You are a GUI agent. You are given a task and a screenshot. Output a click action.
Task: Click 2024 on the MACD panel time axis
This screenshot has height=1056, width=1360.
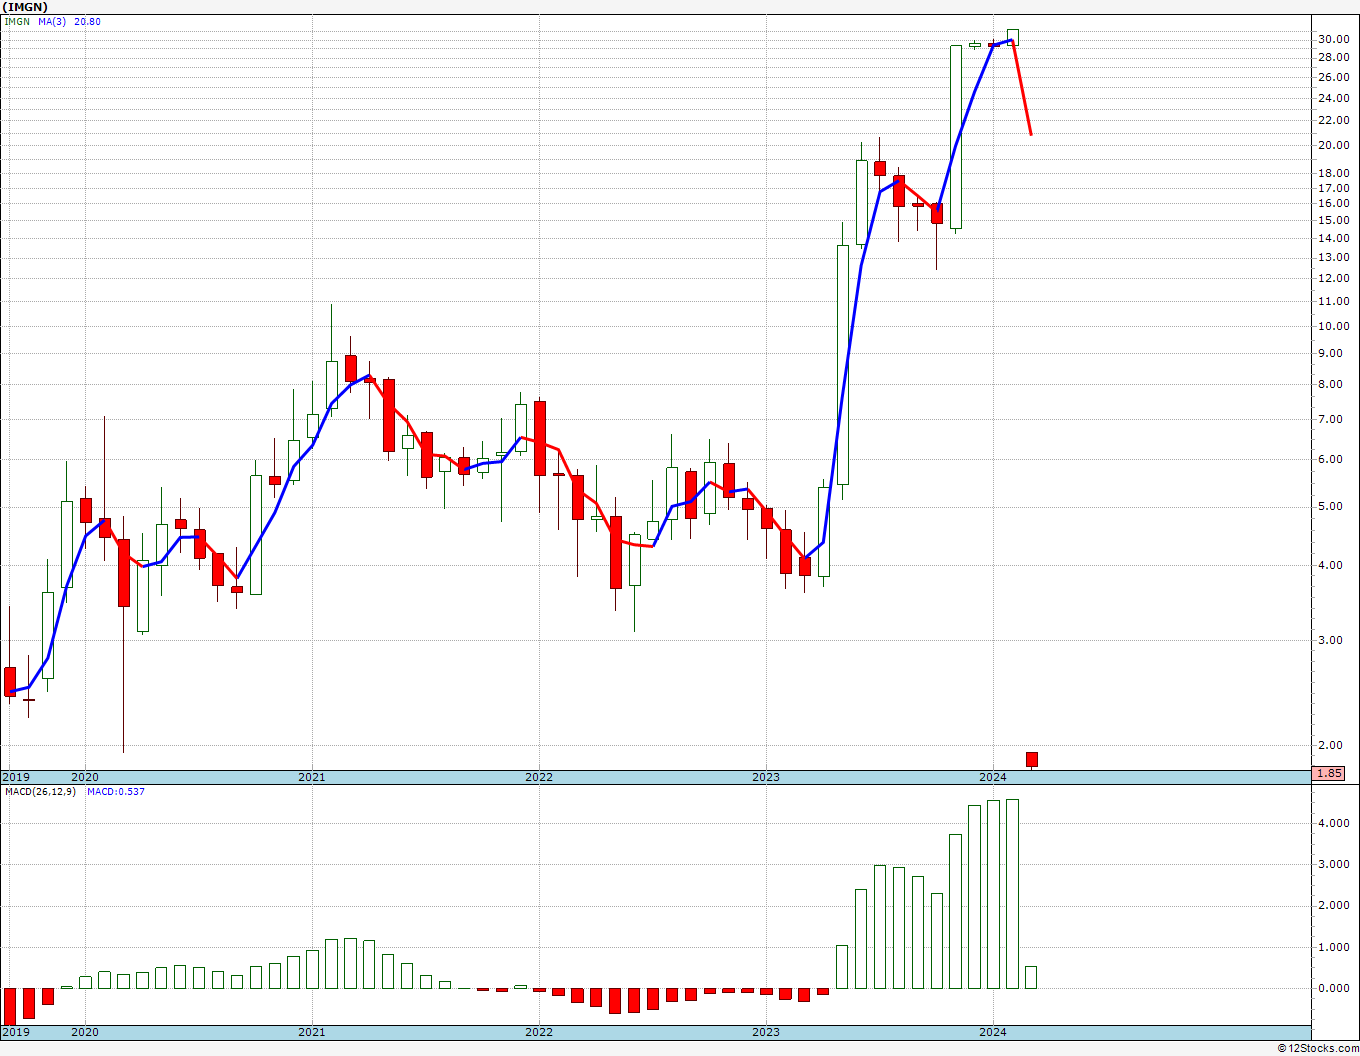(993, 1032)
